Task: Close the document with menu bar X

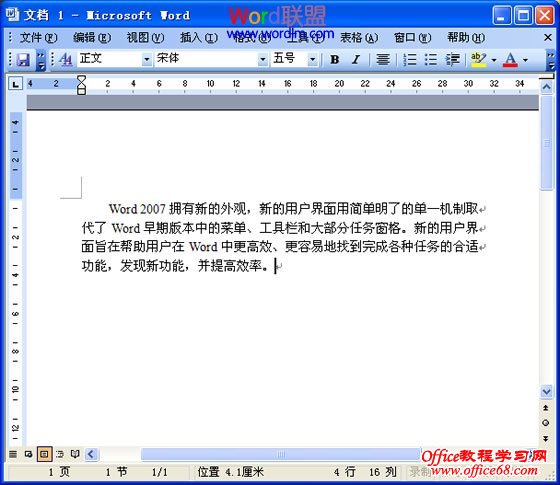Action: 548,37
